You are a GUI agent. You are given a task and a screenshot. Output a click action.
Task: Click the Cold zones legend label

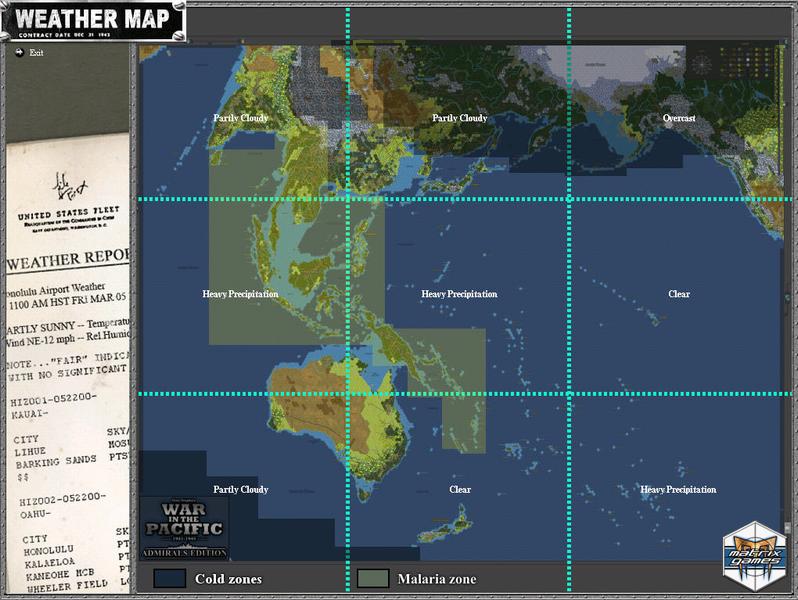(x=228, y=579)
